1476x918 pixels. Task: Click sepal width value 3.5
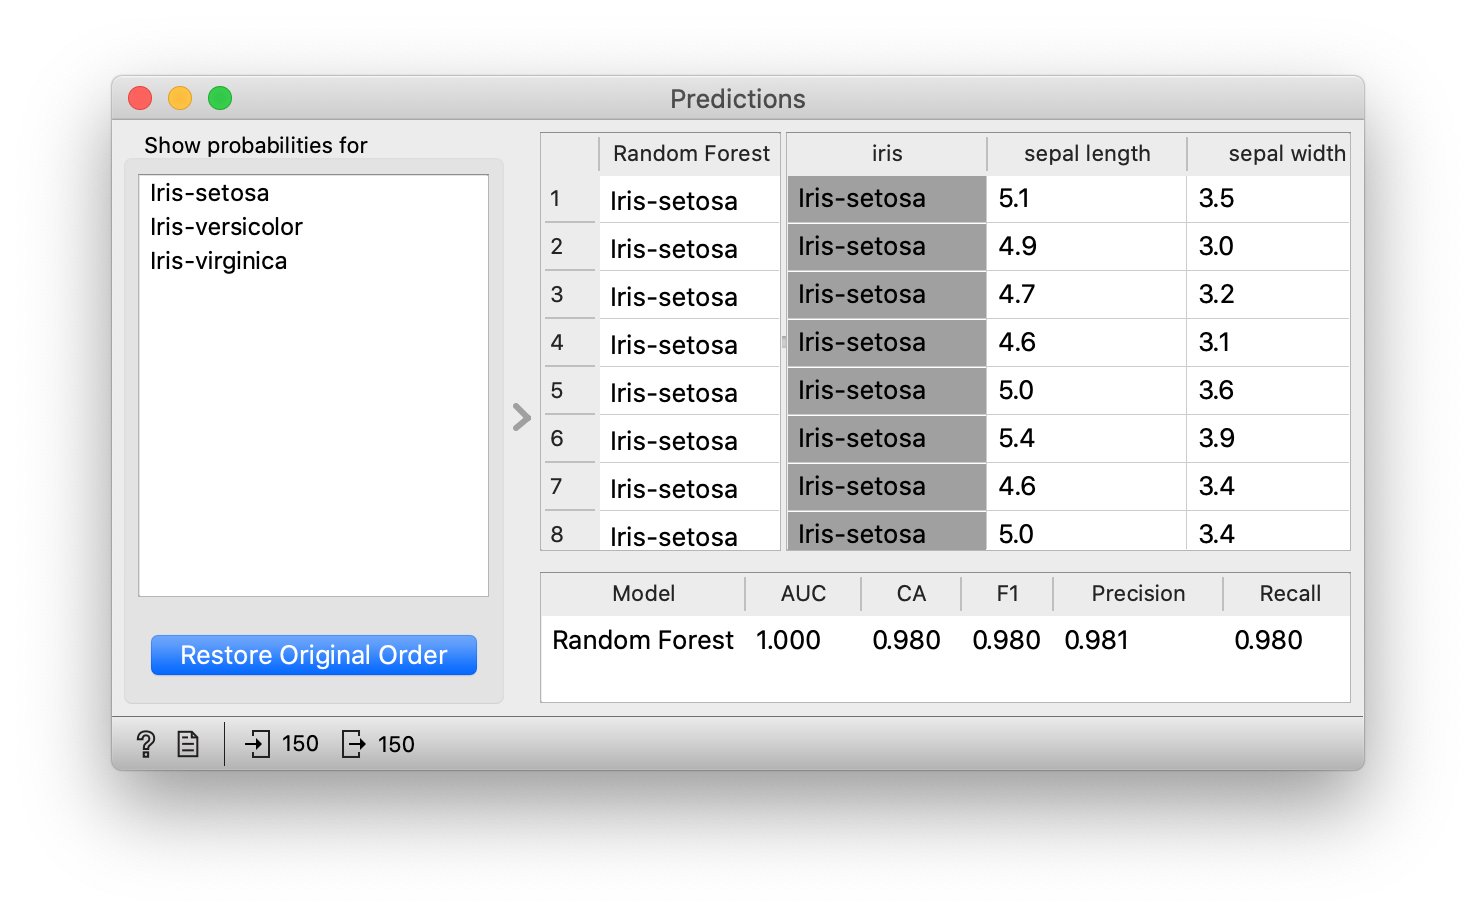1269,199
